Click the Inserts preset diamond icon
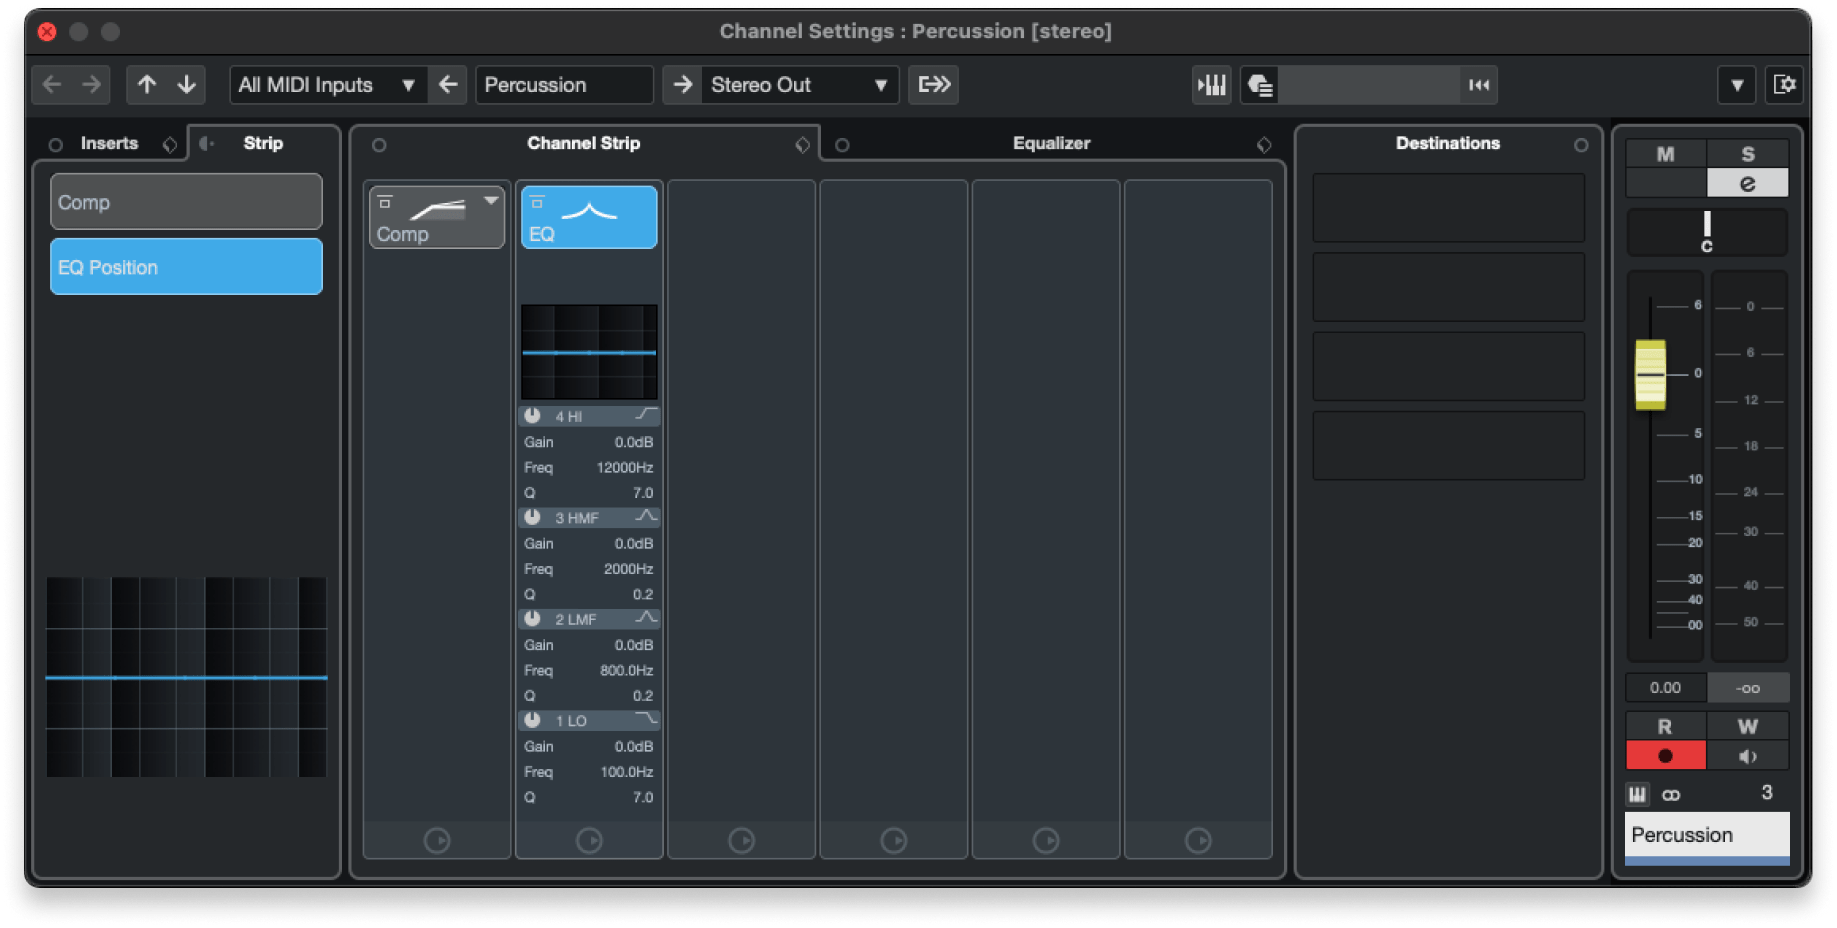Screen dimensions: 1837x928 pyautogui.click(x=170, y=145)
